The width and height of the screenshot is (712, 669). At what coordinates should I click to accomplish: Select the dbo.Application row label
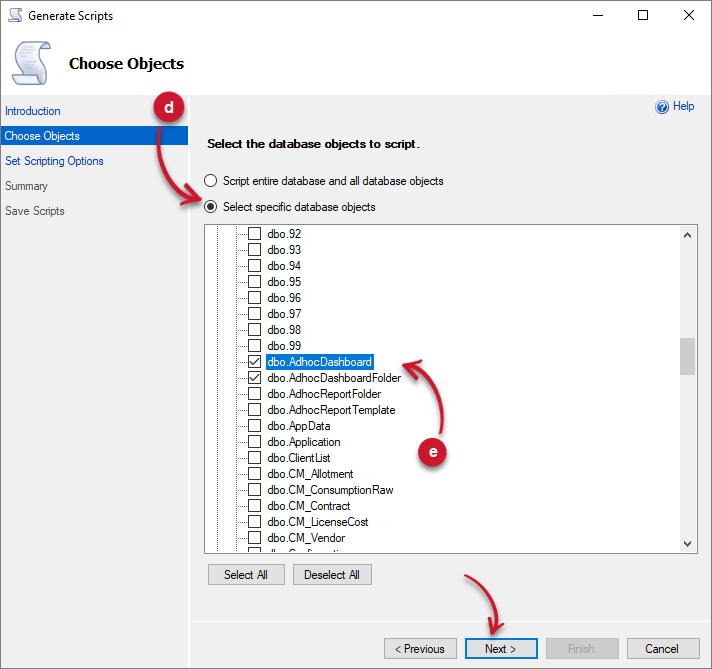(304, 441)
